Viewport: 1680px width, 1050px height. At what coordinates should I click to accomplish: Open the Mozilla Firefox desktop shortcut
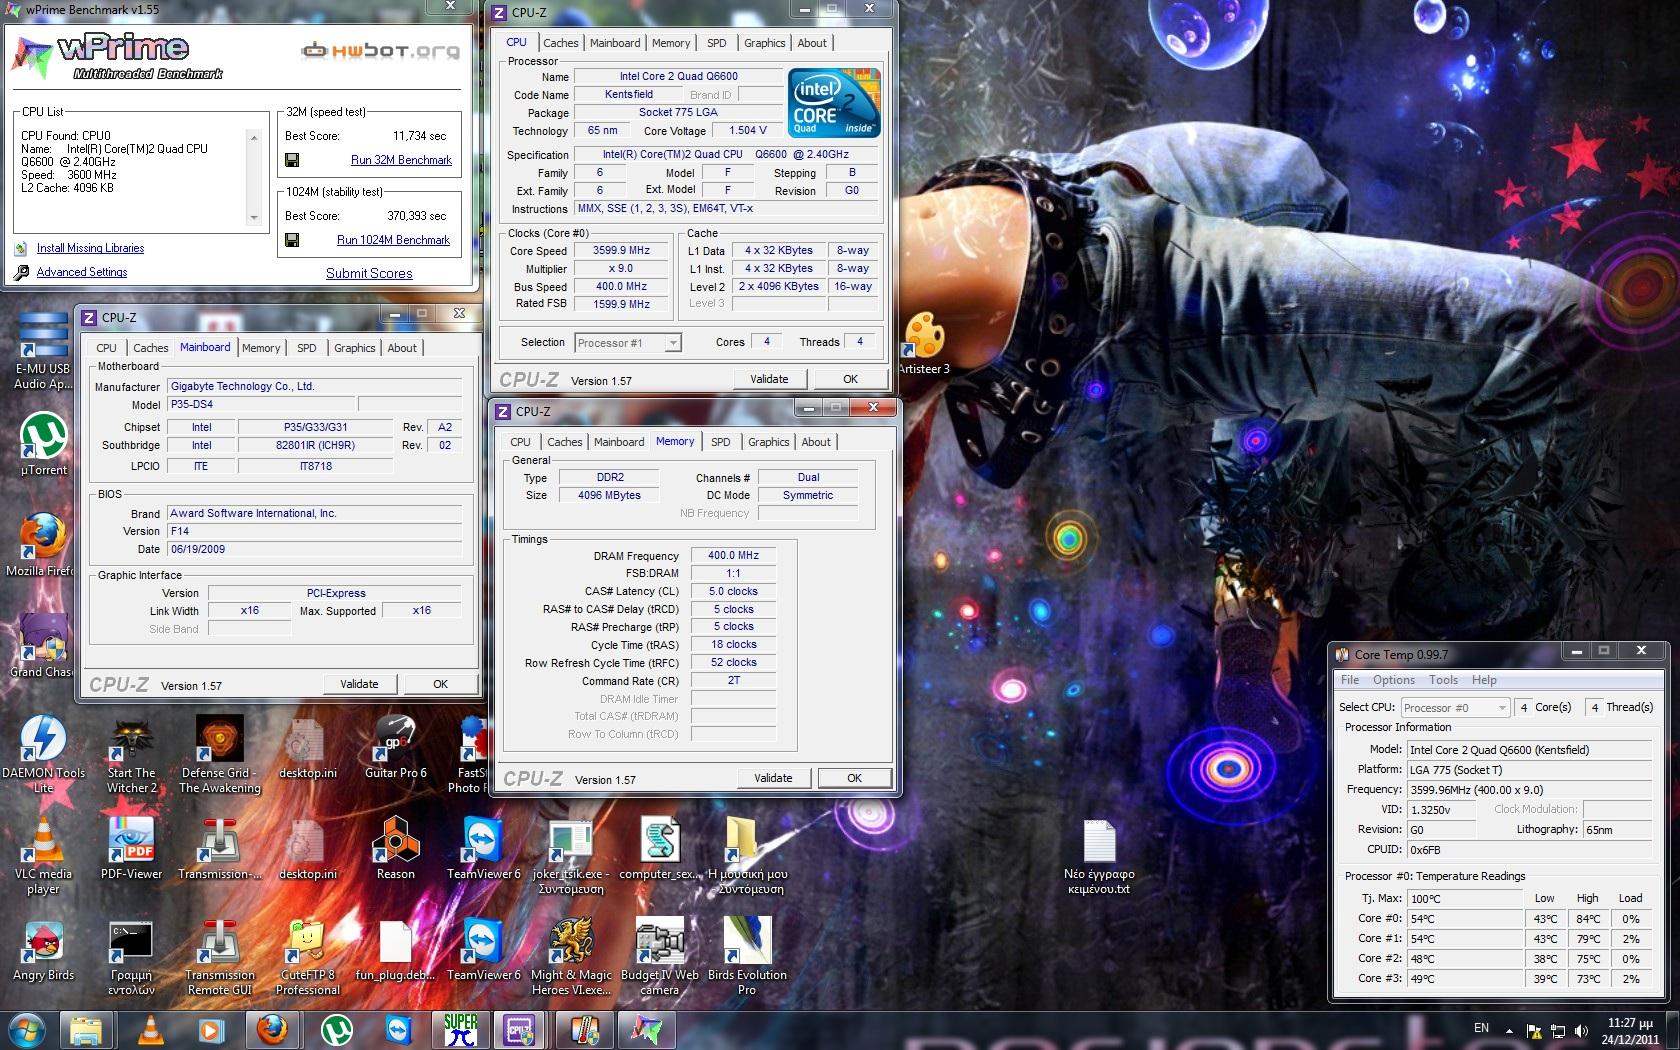click(42, 545)
